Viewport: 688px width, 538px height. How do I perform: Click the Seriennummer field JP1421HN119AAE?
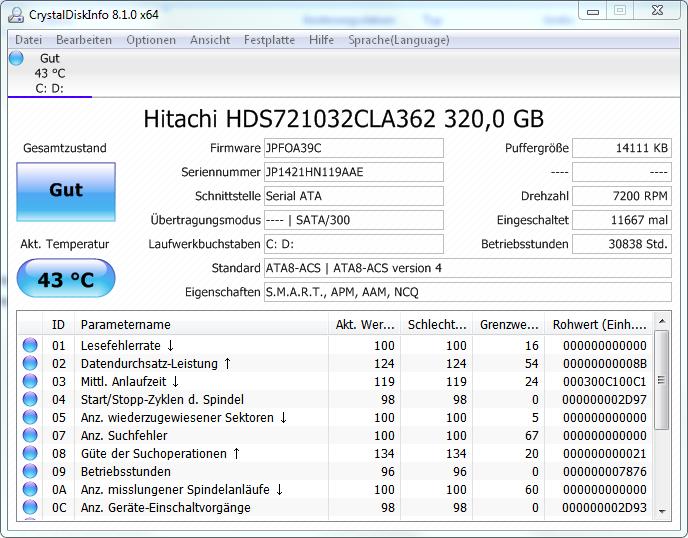click(x=354, y=172)
